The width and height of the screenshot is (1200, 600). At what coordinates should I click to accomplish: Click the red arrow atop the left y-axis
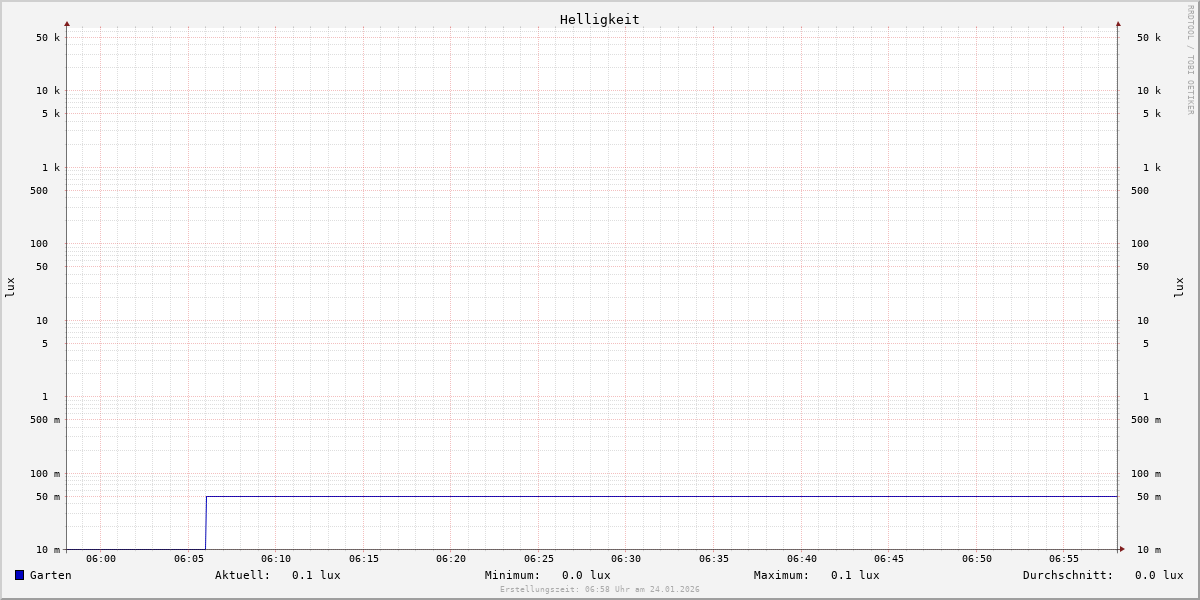[67, 23]
